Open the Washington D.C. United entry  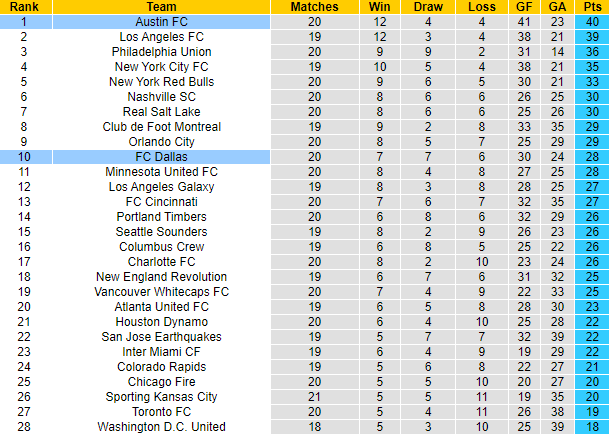tap(161, 427)
